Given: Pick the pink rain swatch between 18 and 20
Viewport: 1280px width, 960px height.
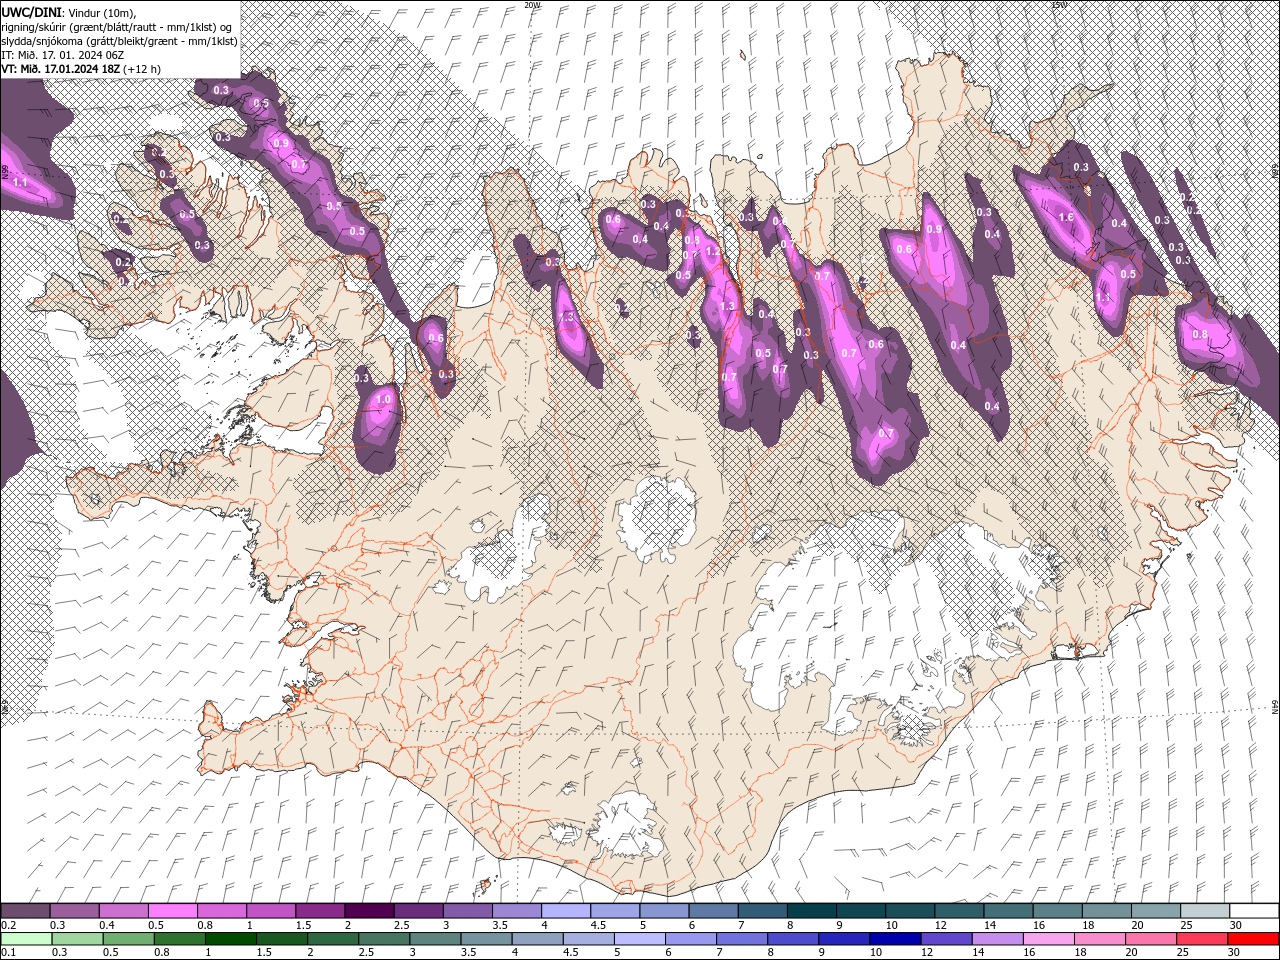Looking at the screenshot, I should point(1100,939).
